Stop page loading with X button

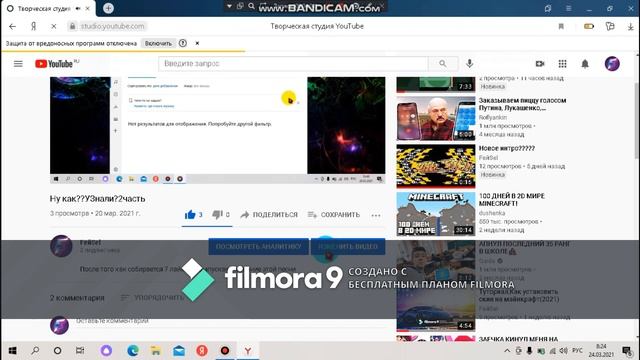click(53, 26)
